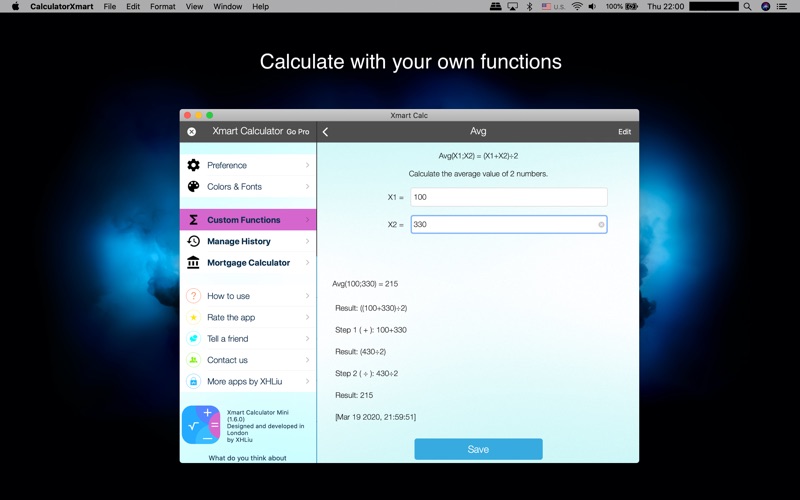
Task: Select the Preference label text
Action: click(227, 165)
